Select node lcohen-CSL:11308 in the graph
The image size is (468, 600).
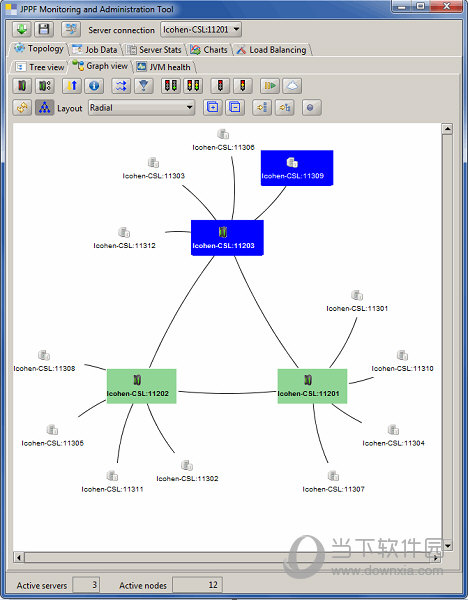(44, 361)
